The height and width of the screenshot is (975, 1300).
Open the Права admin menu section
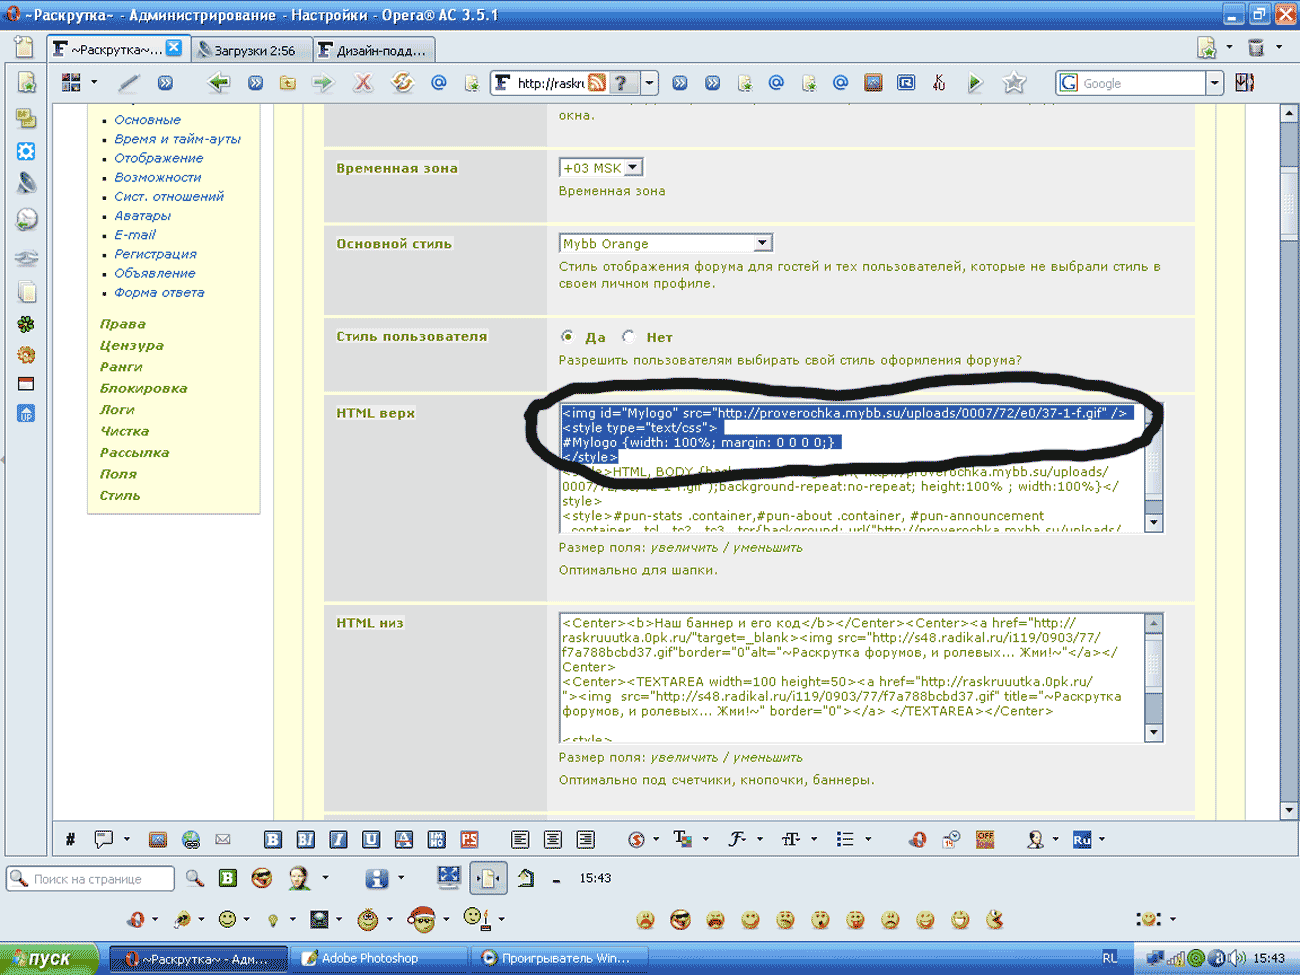(123, 324)
